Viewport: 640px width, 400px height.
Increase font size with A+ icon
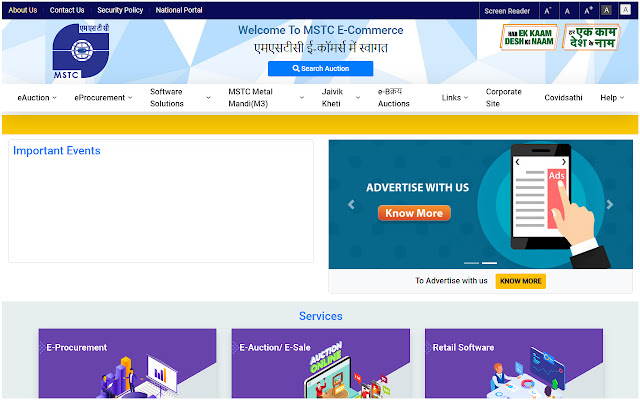[x=588, y=11]
